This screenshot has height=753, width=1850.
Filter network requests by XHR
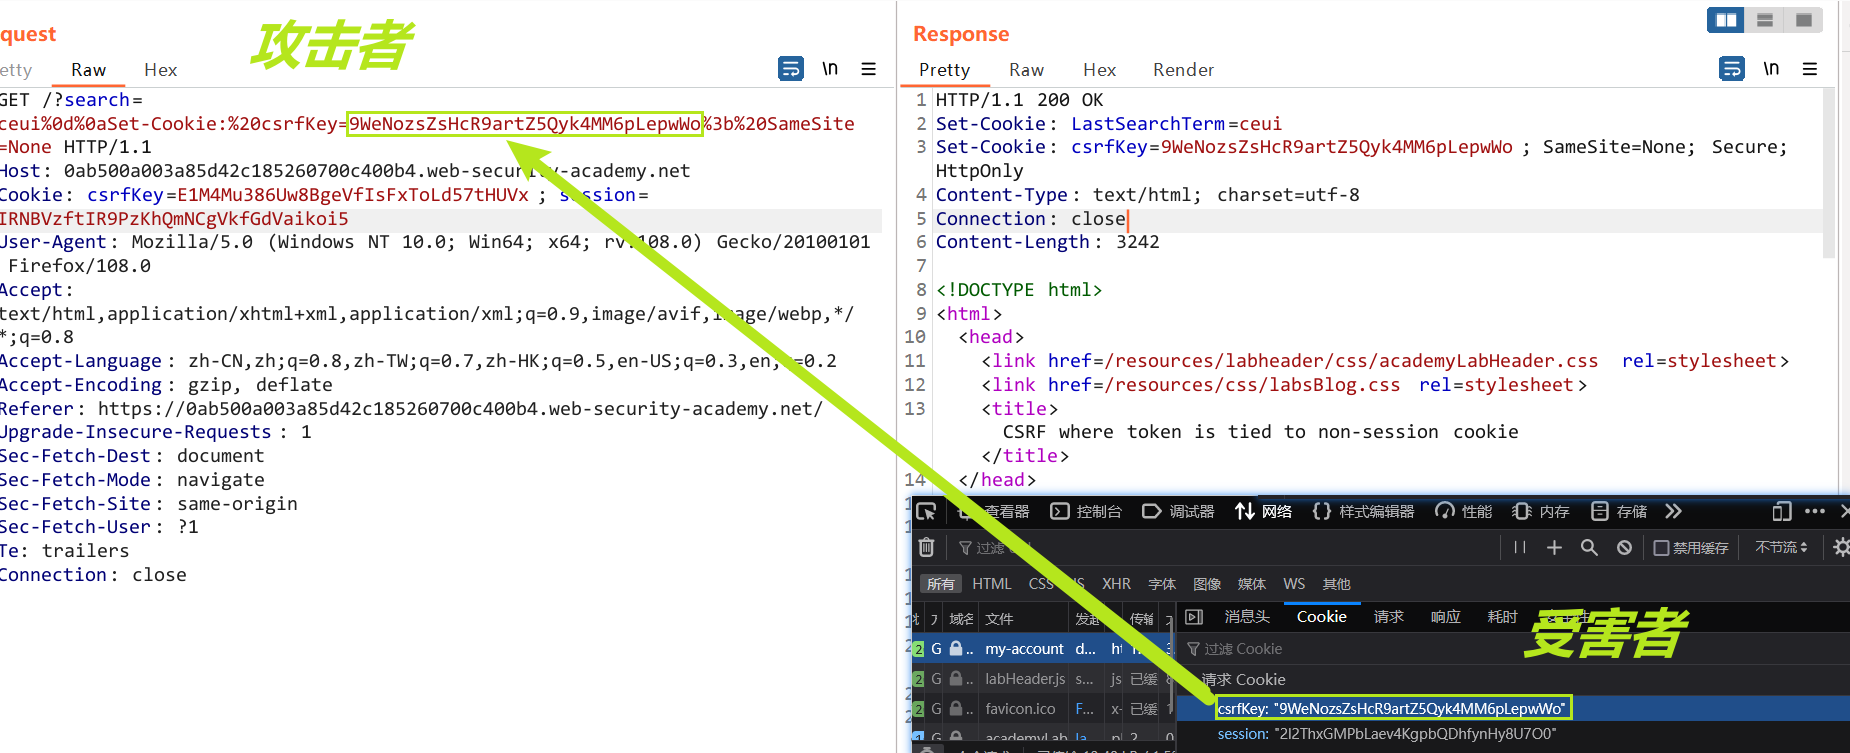click(x=1116, y=584)
